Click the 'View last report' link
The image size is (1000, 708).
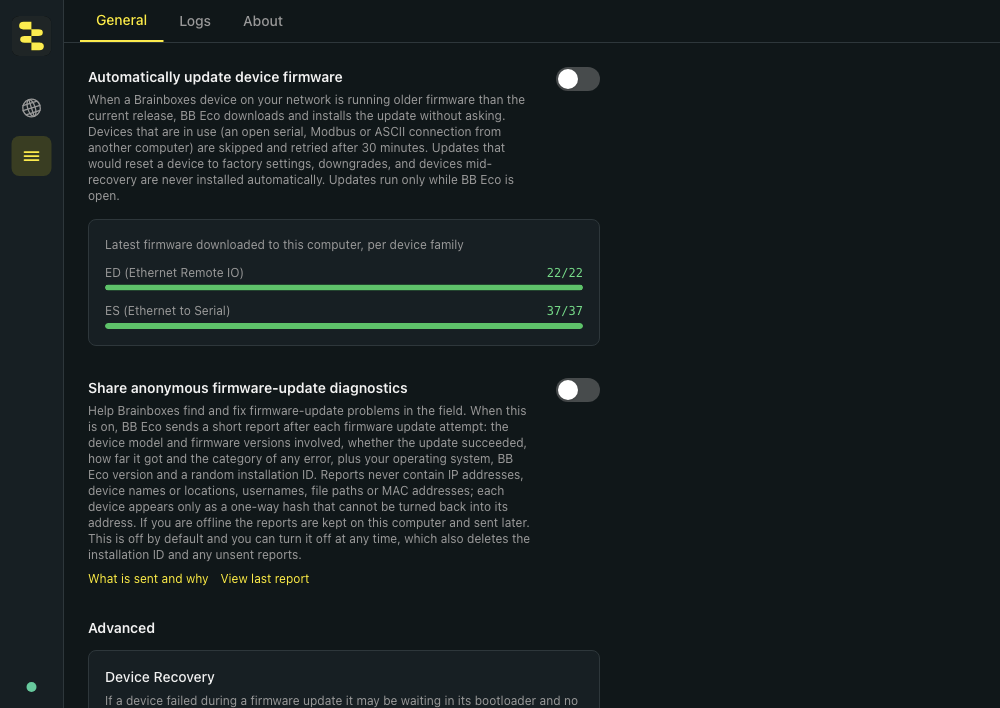pos(265,579)
